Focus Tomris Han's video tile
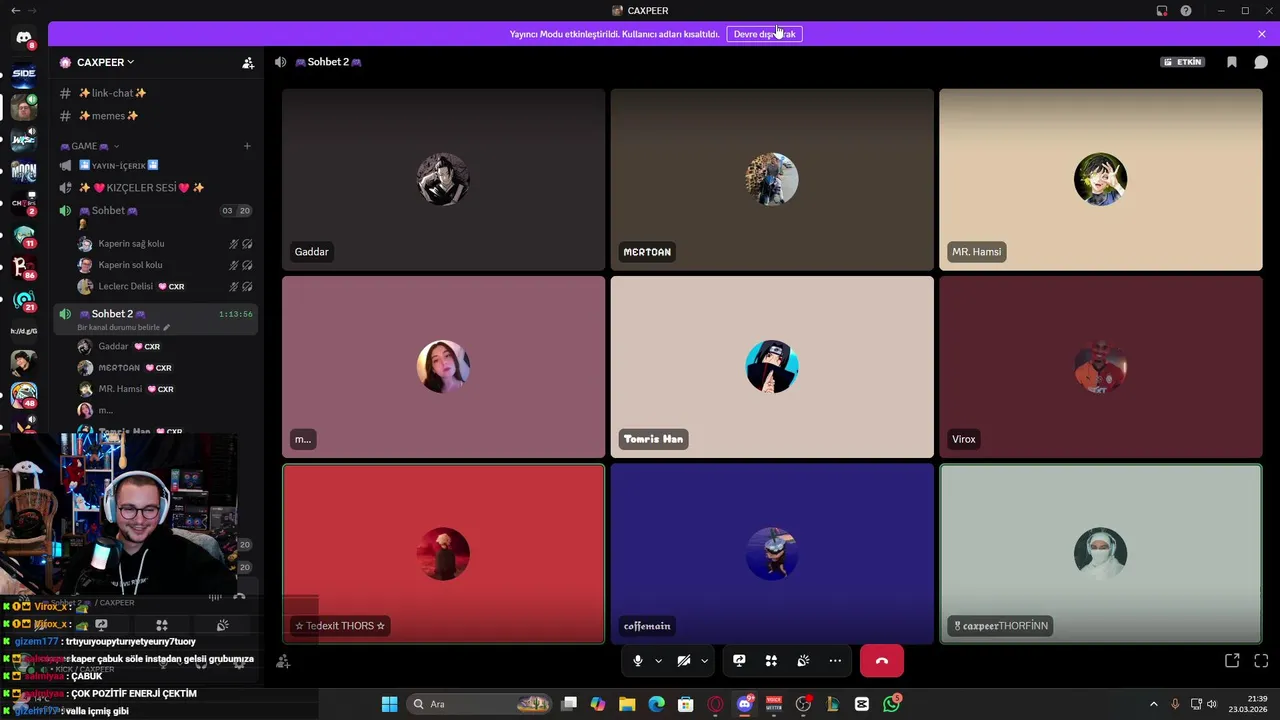This screenshot has height=720, width=1280. pyautogui.click(x=772, y=367)
